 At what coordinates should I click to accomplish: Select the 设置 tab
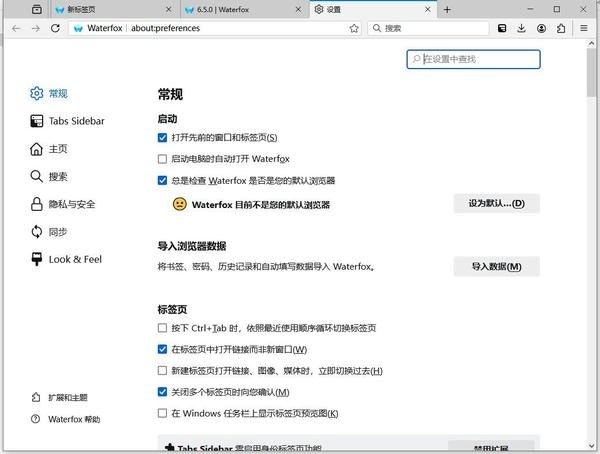[x=373, y=10]
